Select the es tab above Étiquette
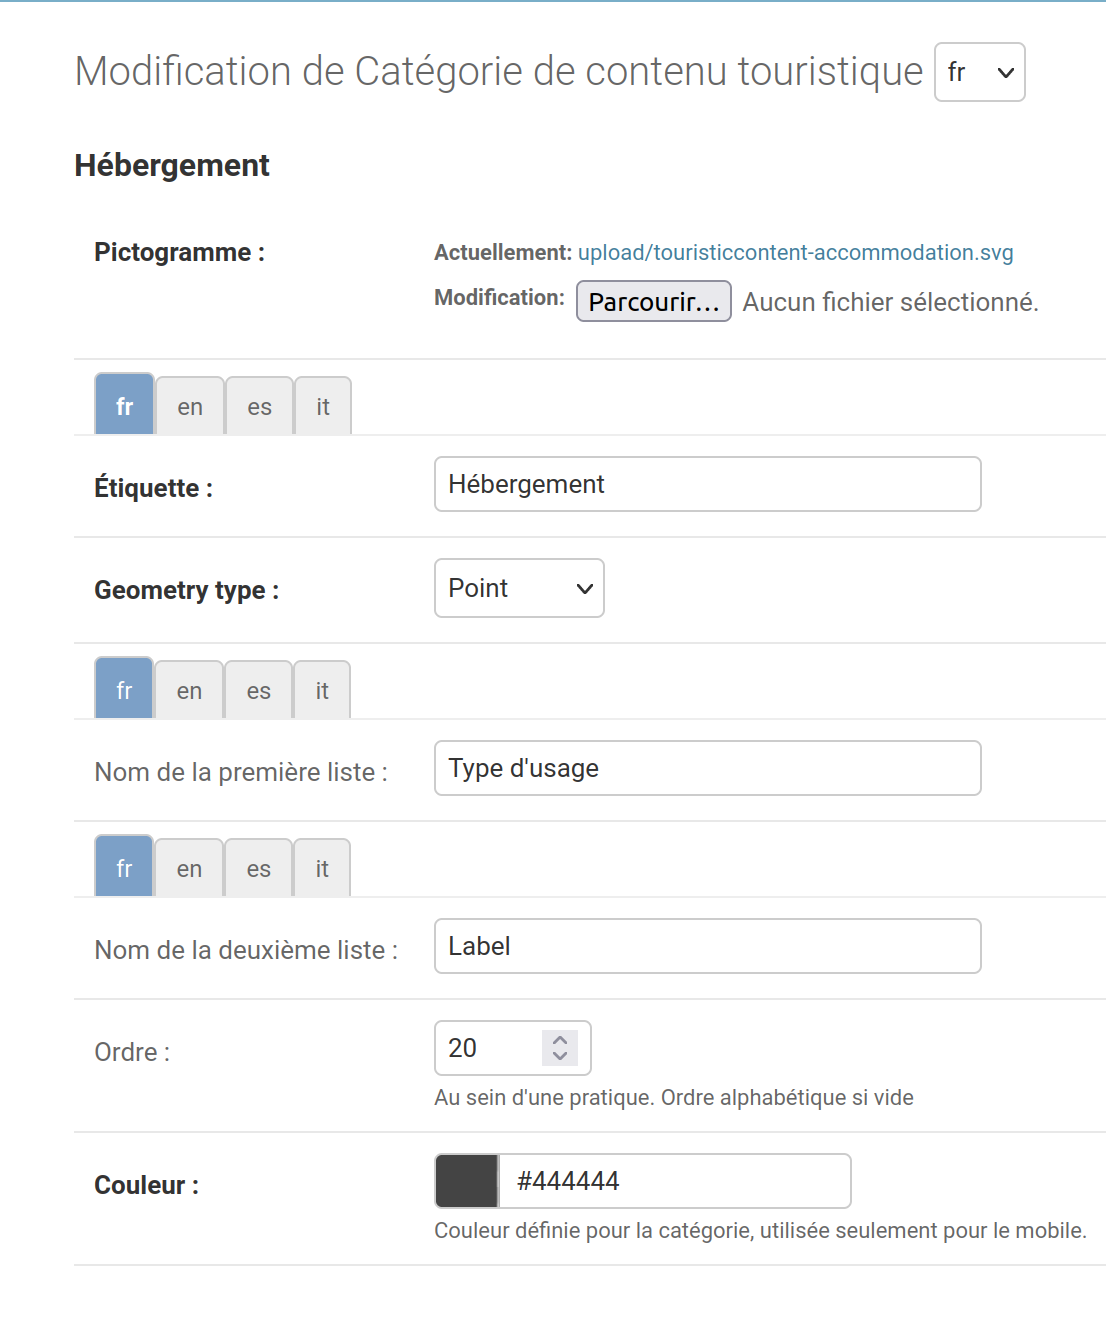Viewport: 1106px width, 1322px height. click(260, 406)
